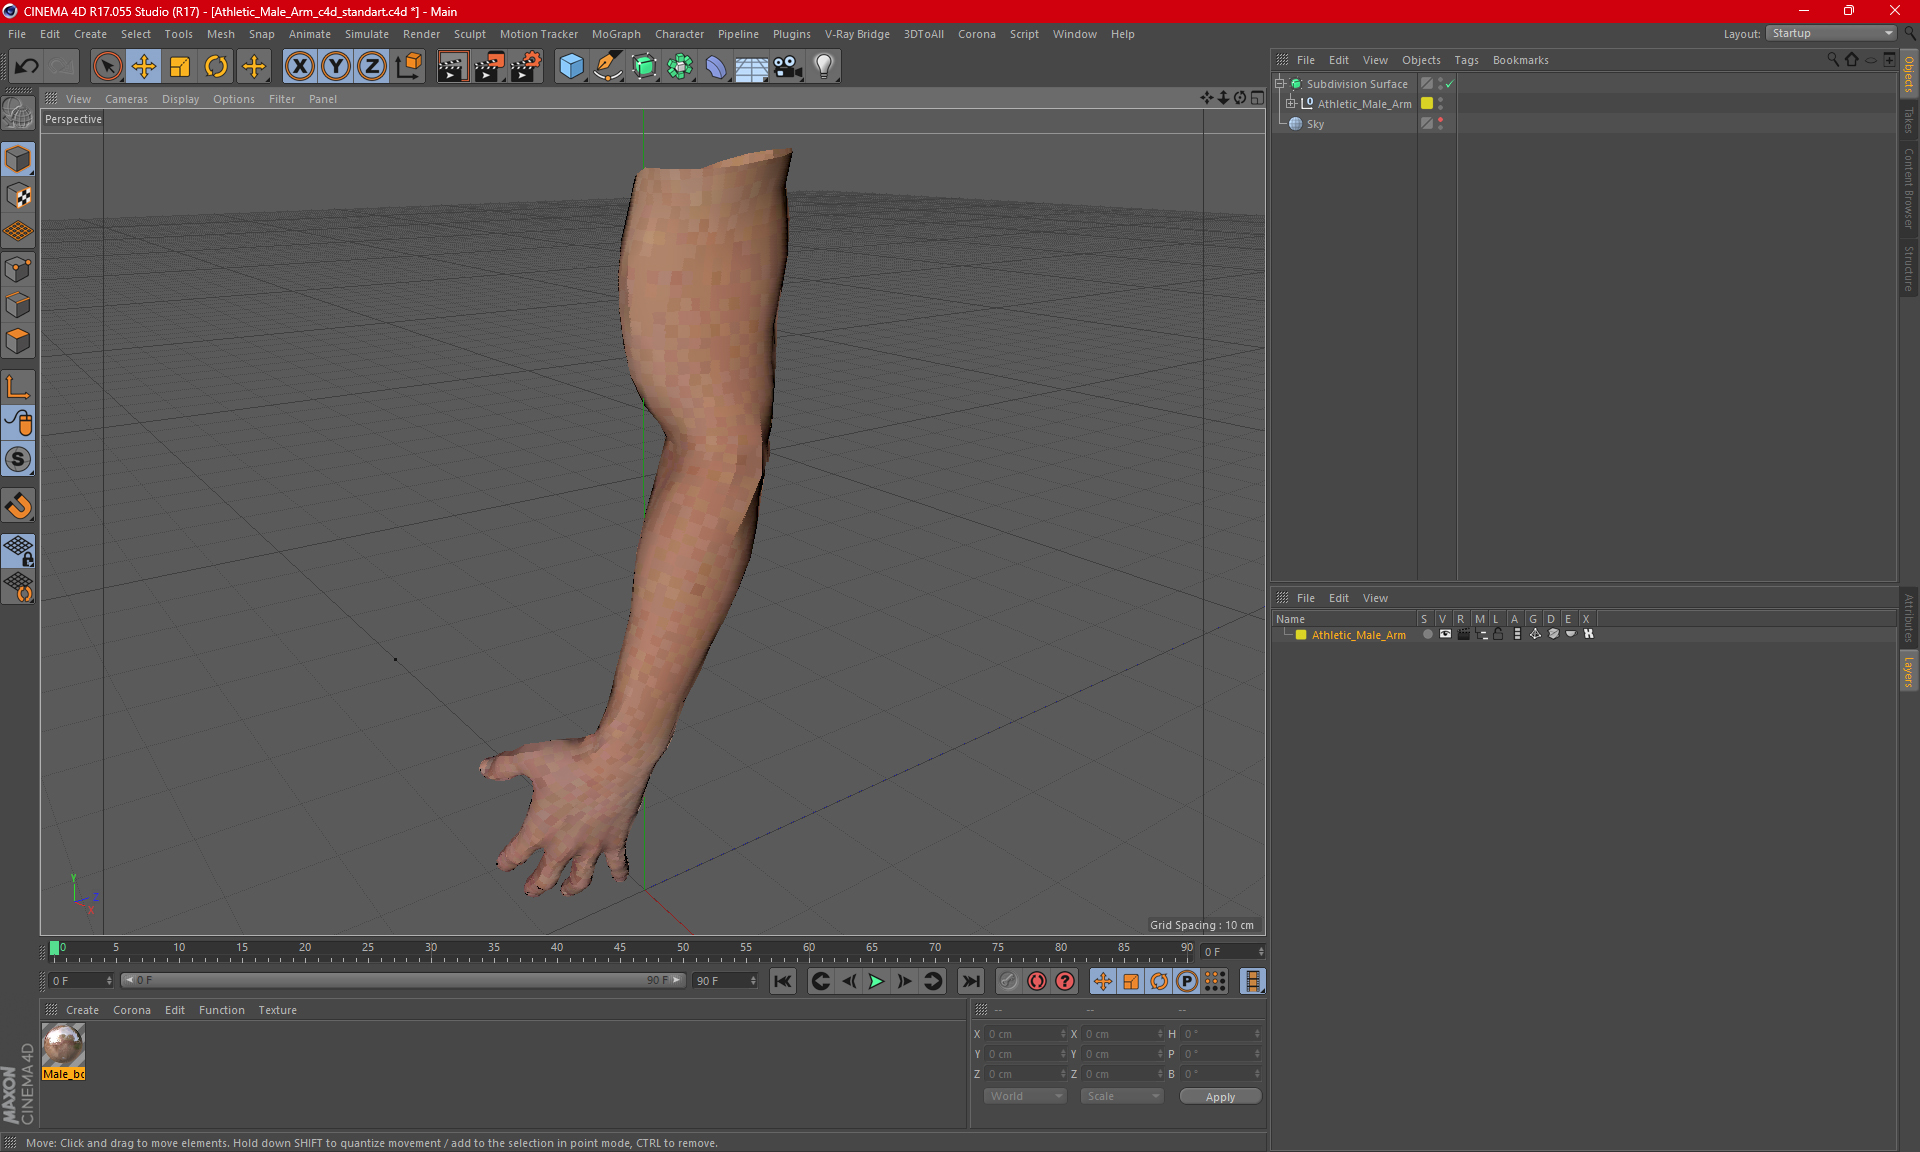Open the Simulate menu

[x=366, y=34]
